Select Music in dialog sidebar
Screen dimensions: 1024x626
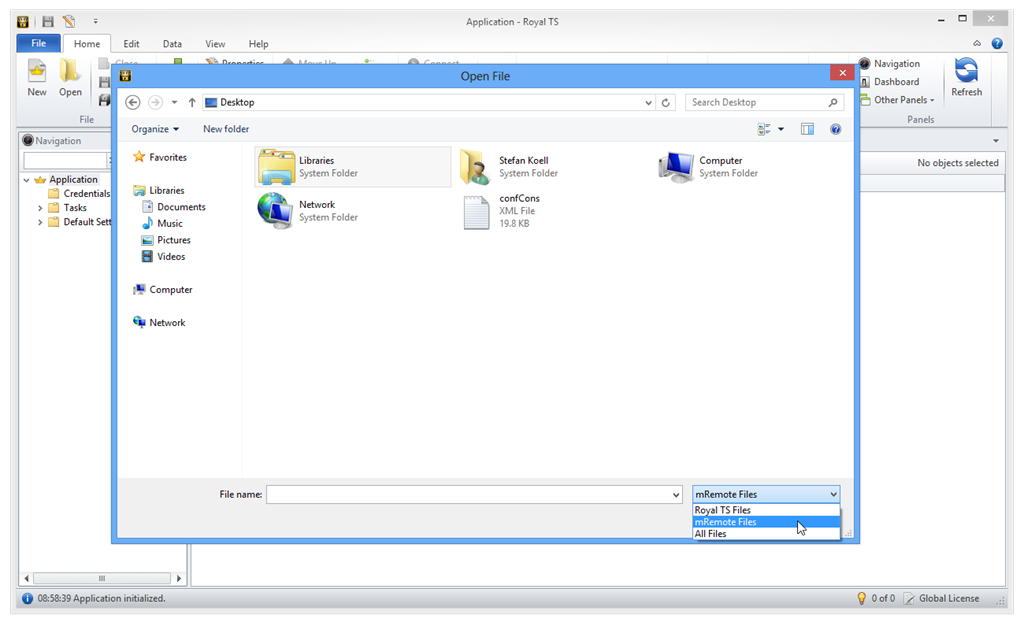162,223
